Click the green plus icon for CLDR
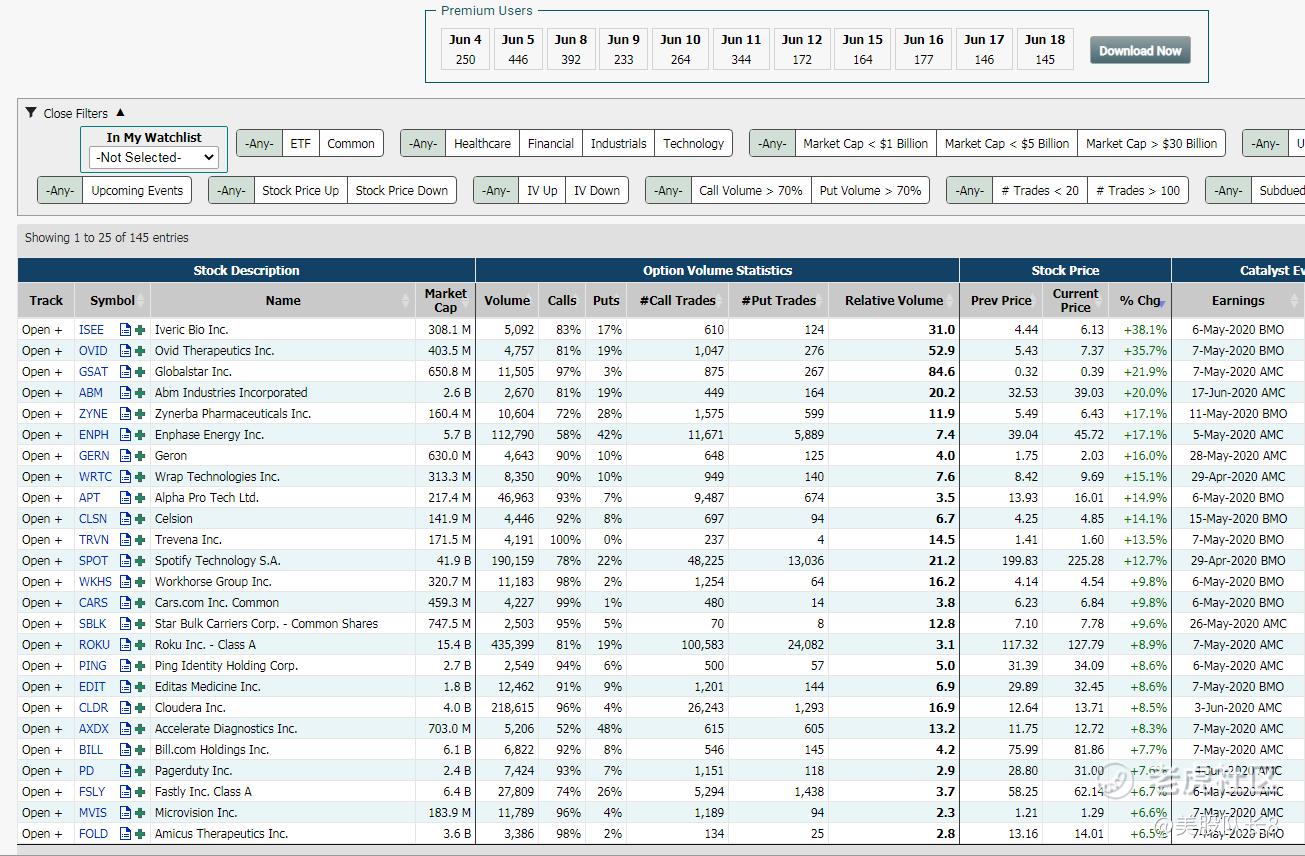The image size is (1305, 856). (140, 708)
